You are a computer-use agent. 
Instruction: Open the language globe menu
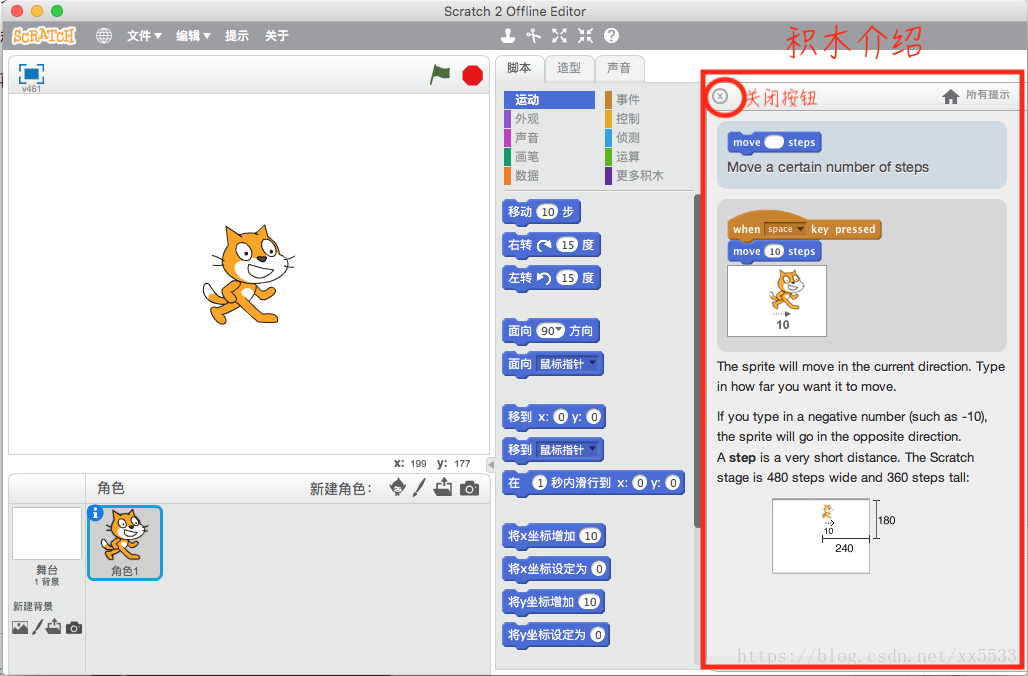coord(104,35)
